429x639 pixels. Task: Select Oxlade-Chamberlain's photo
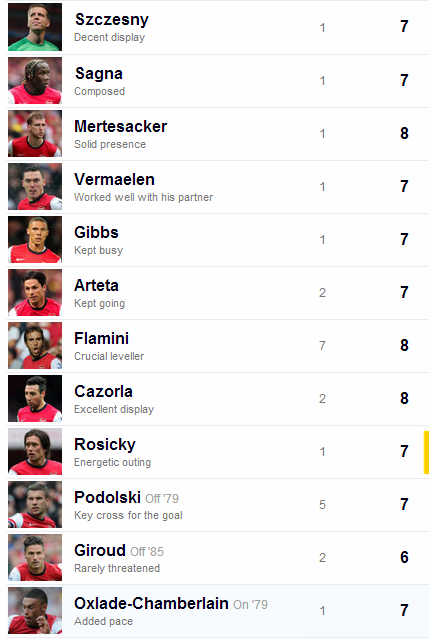(35, 610)
